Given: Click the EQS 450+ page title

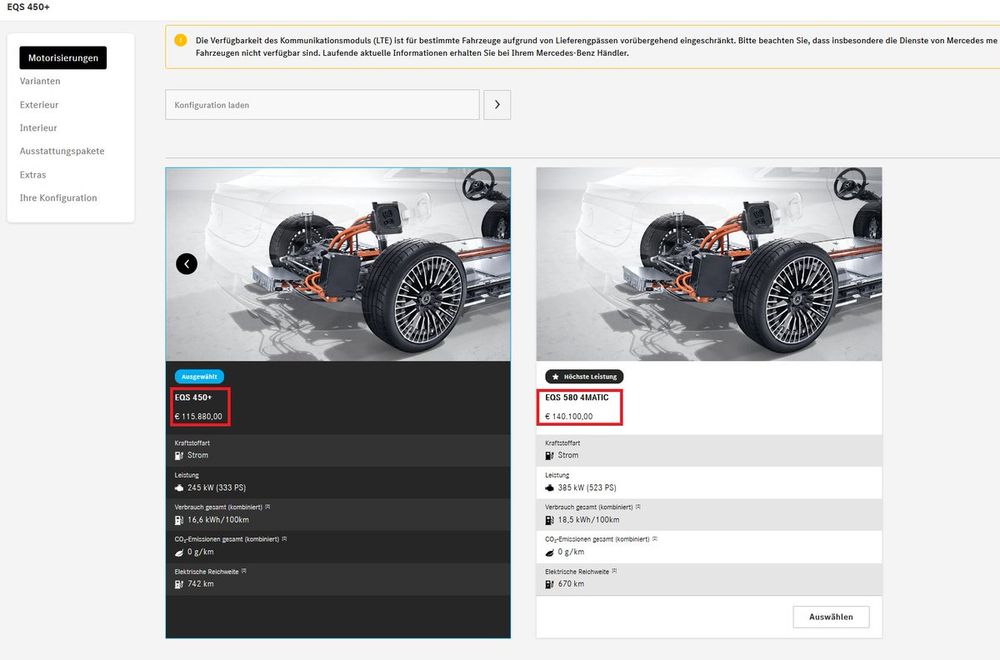Looking at the screenshot, I should tap(29, 7).
